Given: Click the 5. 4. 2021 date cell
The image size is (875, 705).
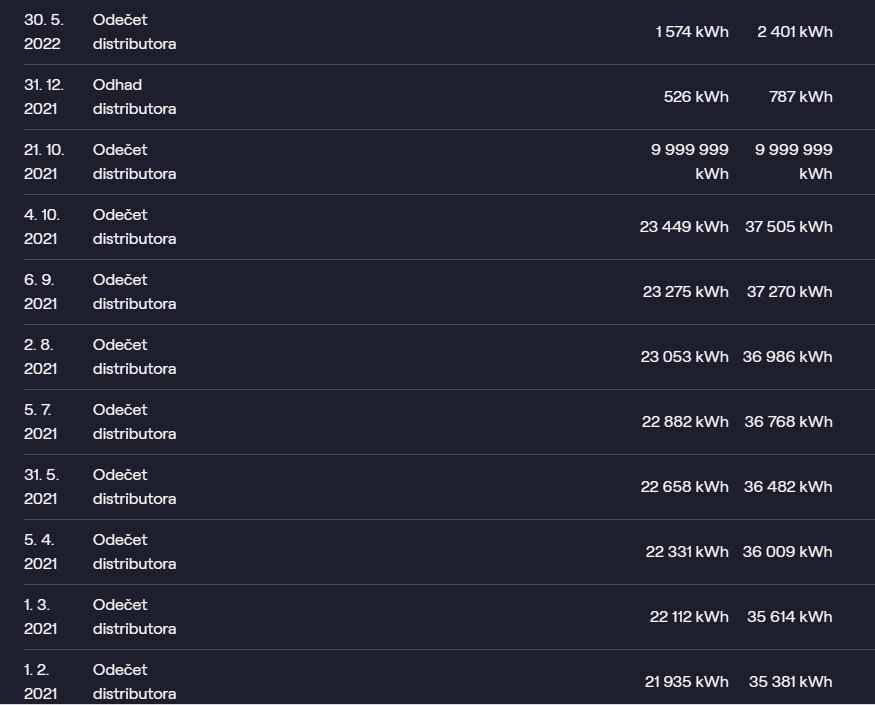Looking at the screenshot, I should point(40,552).
